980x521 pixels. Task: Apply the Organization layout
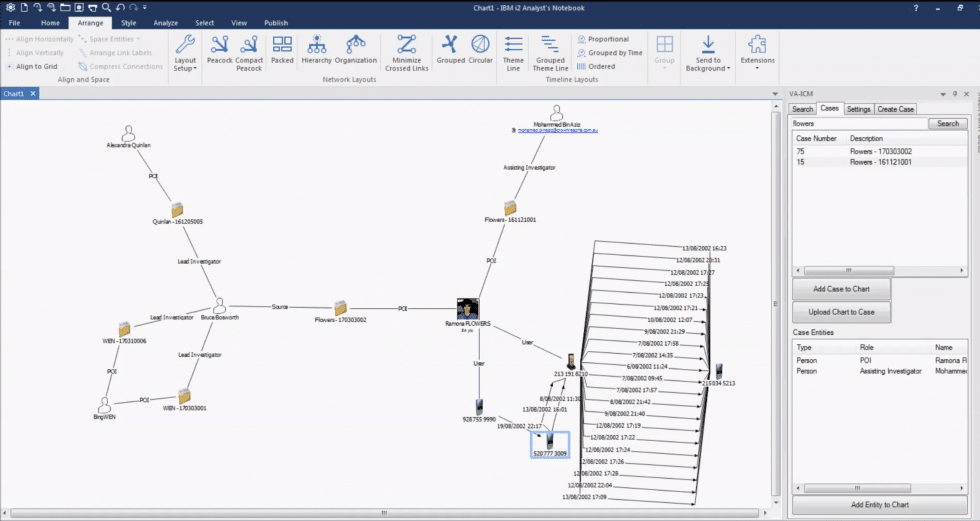(x=356, y=49)
